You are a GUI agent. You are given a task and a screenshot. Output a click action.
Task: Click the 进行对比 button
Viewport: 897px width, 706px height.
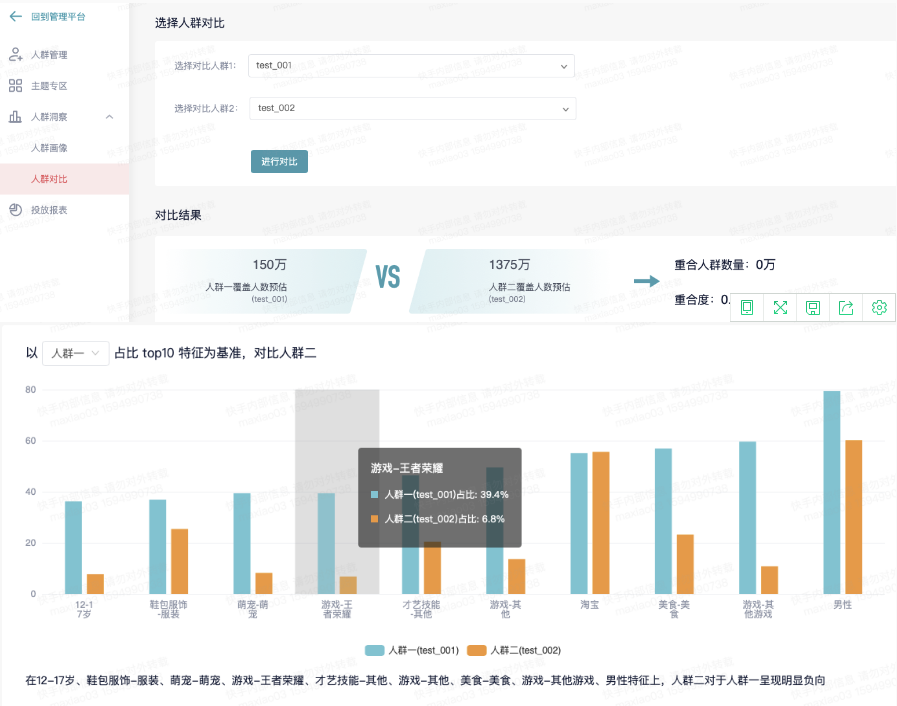(279, 161)
